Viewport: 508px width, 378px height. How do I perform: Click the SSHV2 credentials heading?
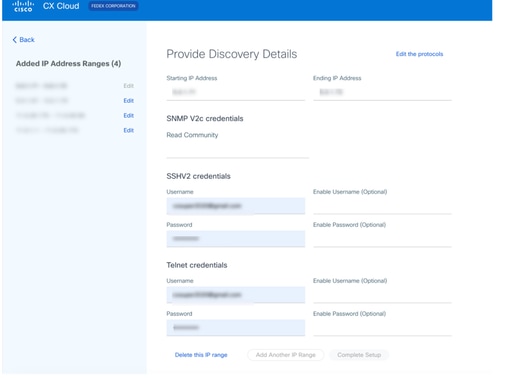tap(198, 176)
